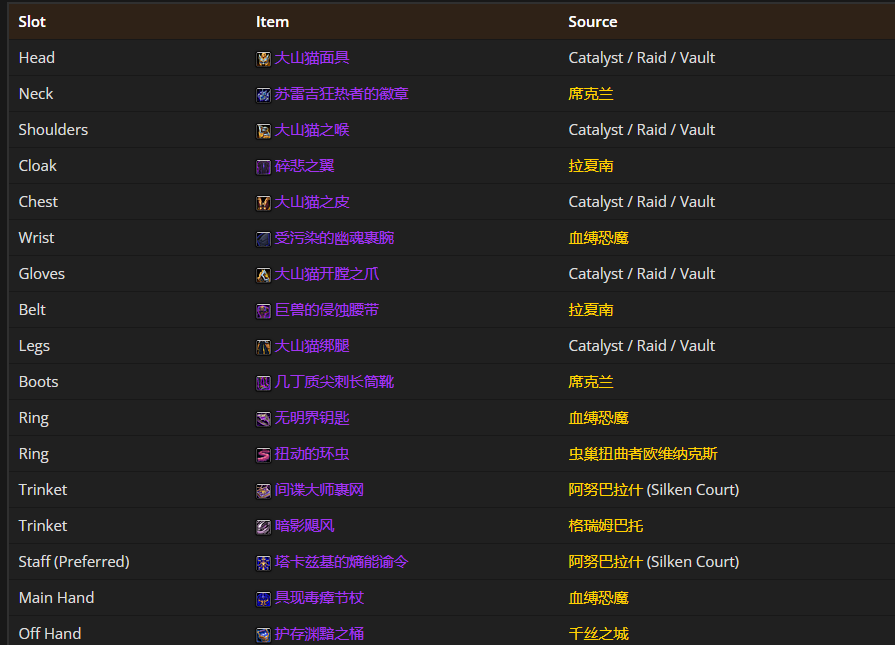The height and width of the screenshot is (645, 895).
Task: Open the 几丁质尖刺长筒靴 boots link
Action: point(334,382)
